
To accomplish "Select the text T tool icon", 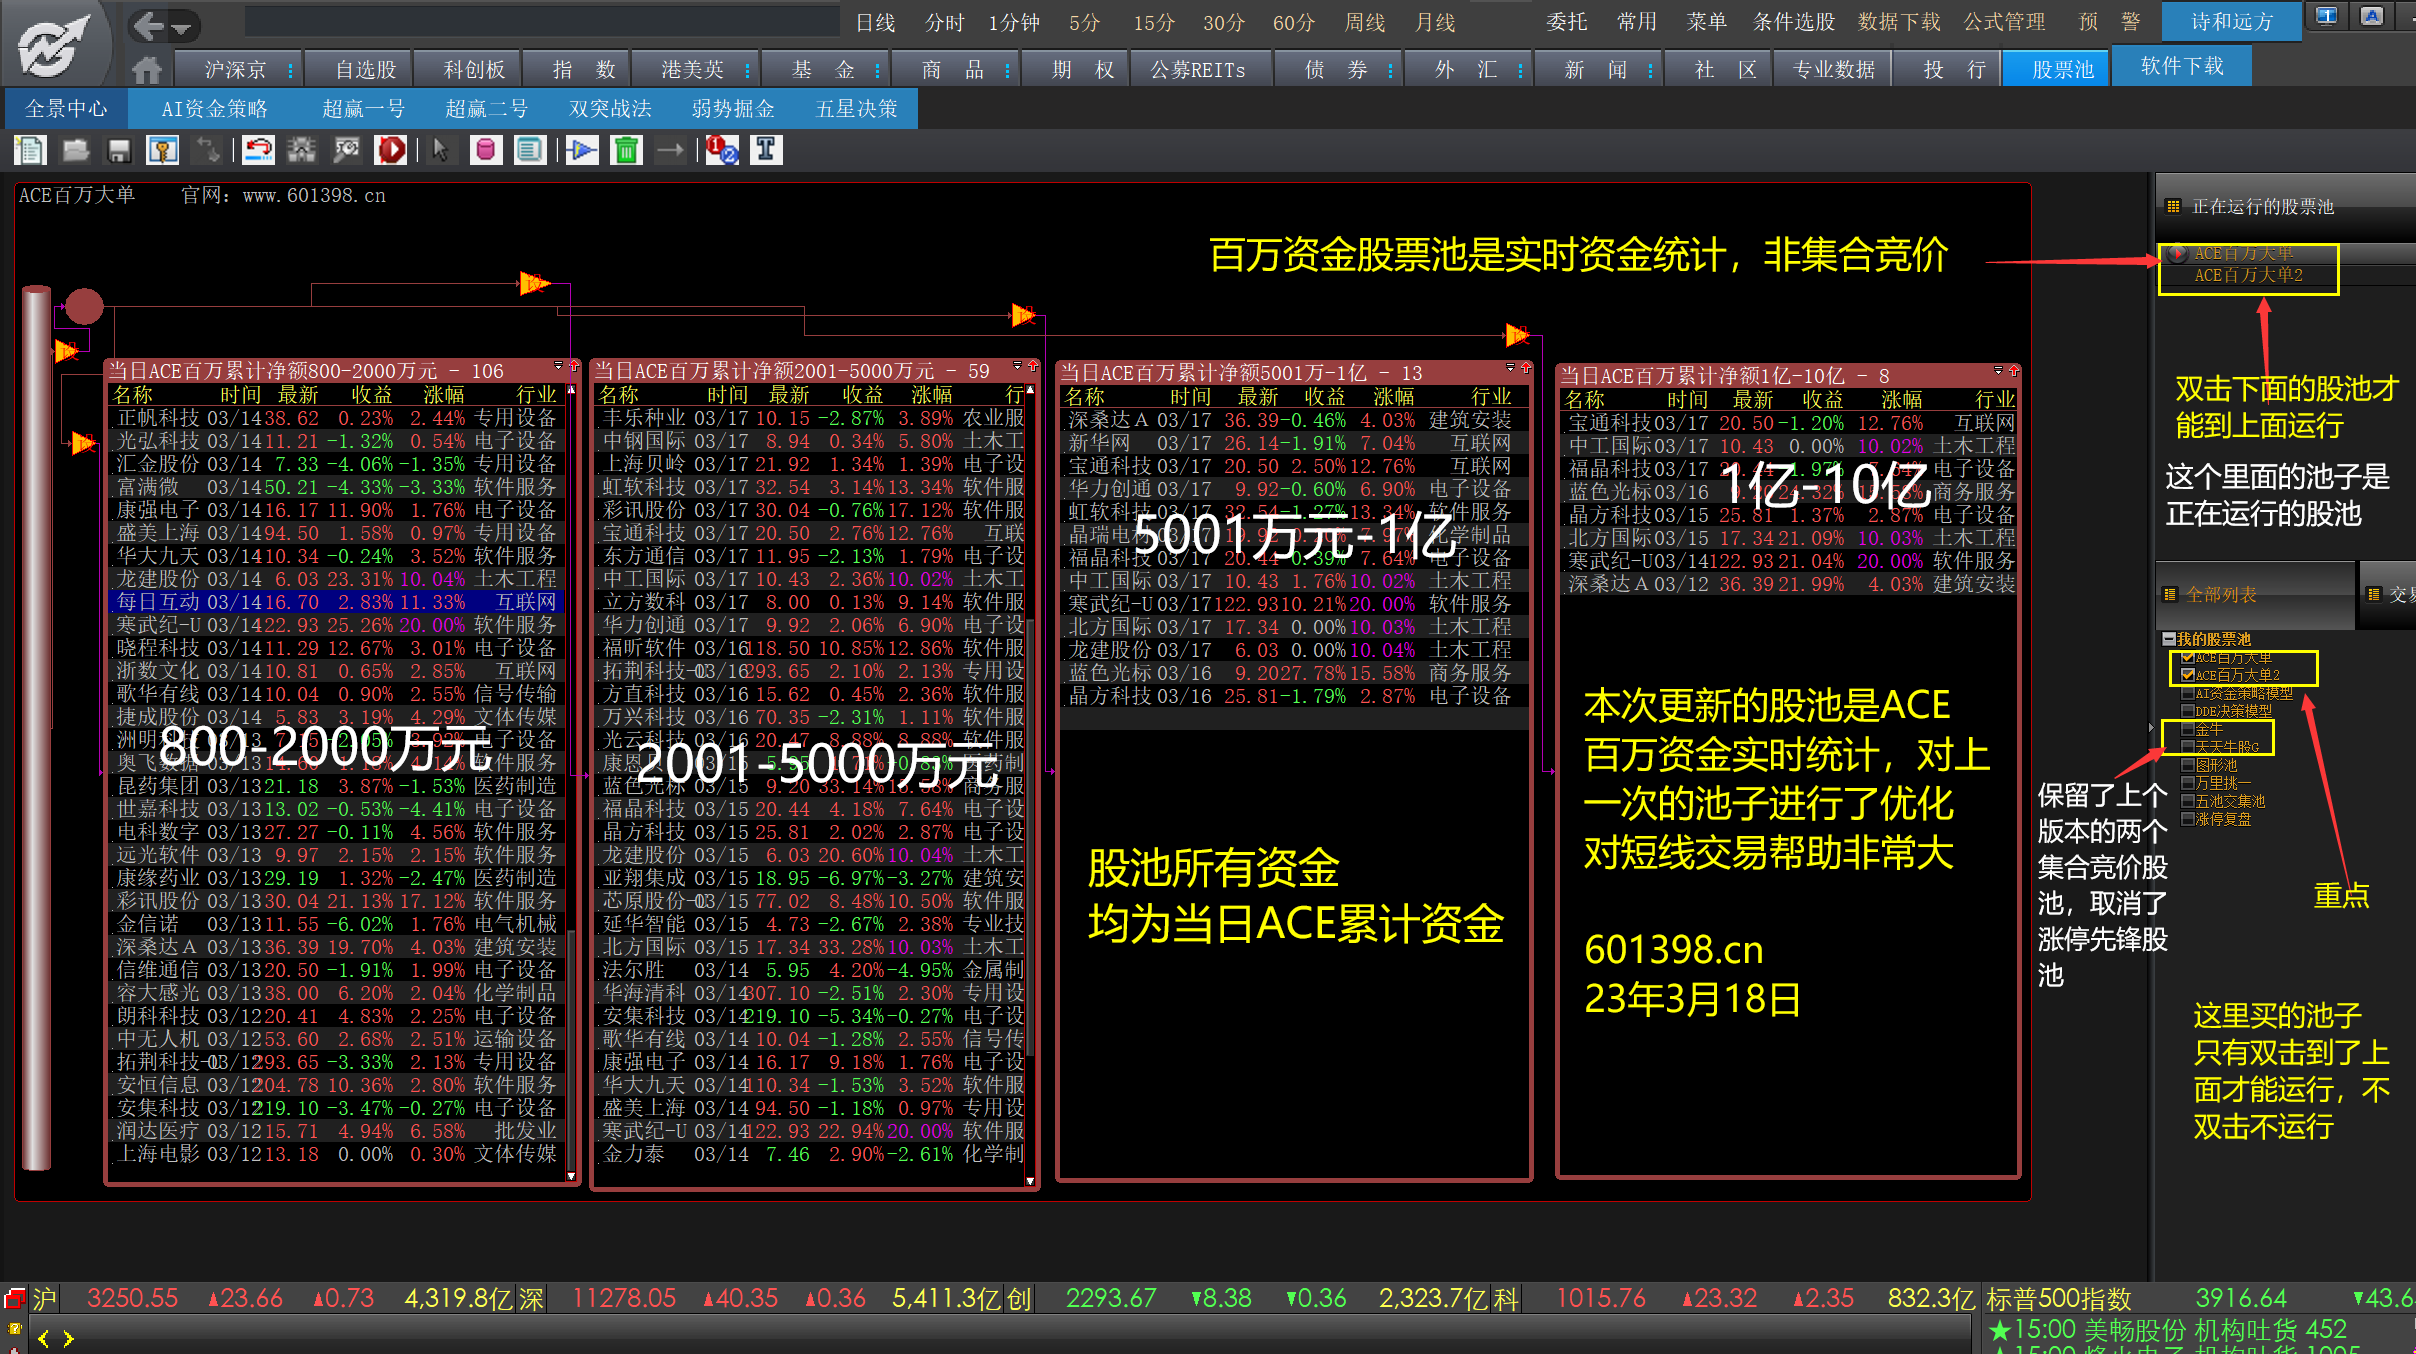I will point(766,151).
